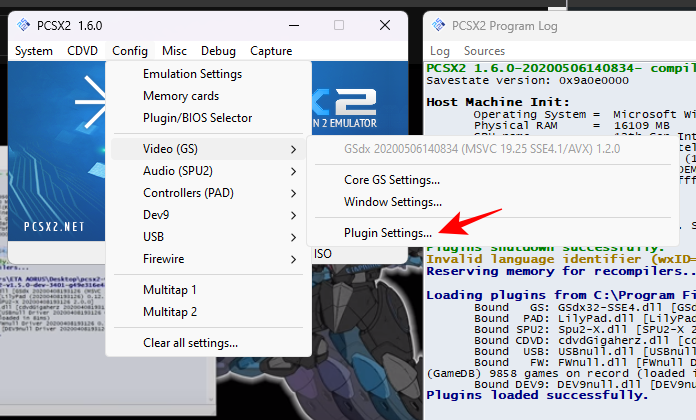696x420 pixels.
Task: Close the PCSX2 1.6.0 window
Action: pos(385,25)
